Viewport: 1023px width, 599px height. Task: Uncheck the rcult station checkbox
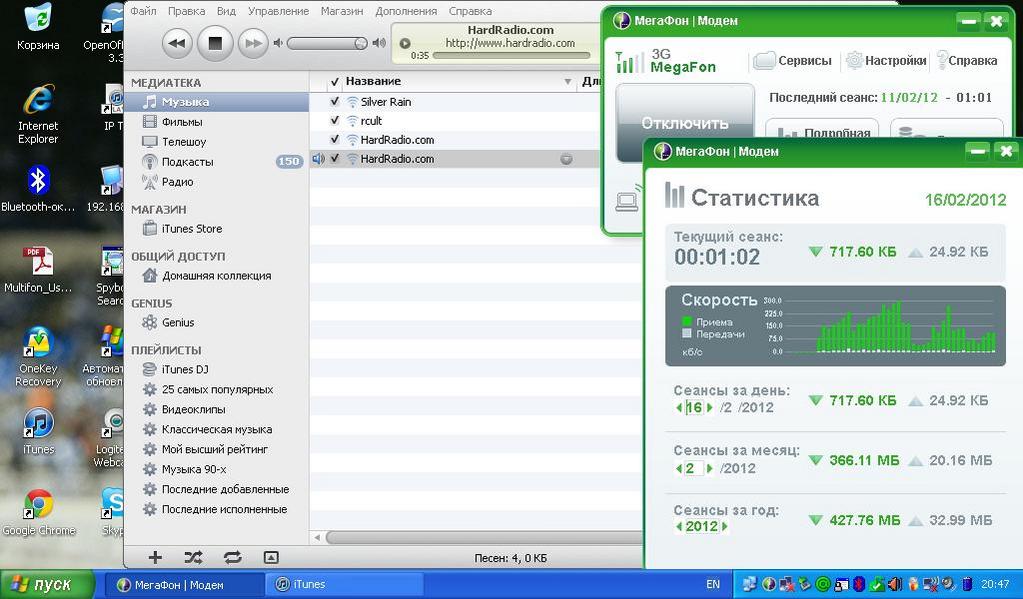(335, 121)
